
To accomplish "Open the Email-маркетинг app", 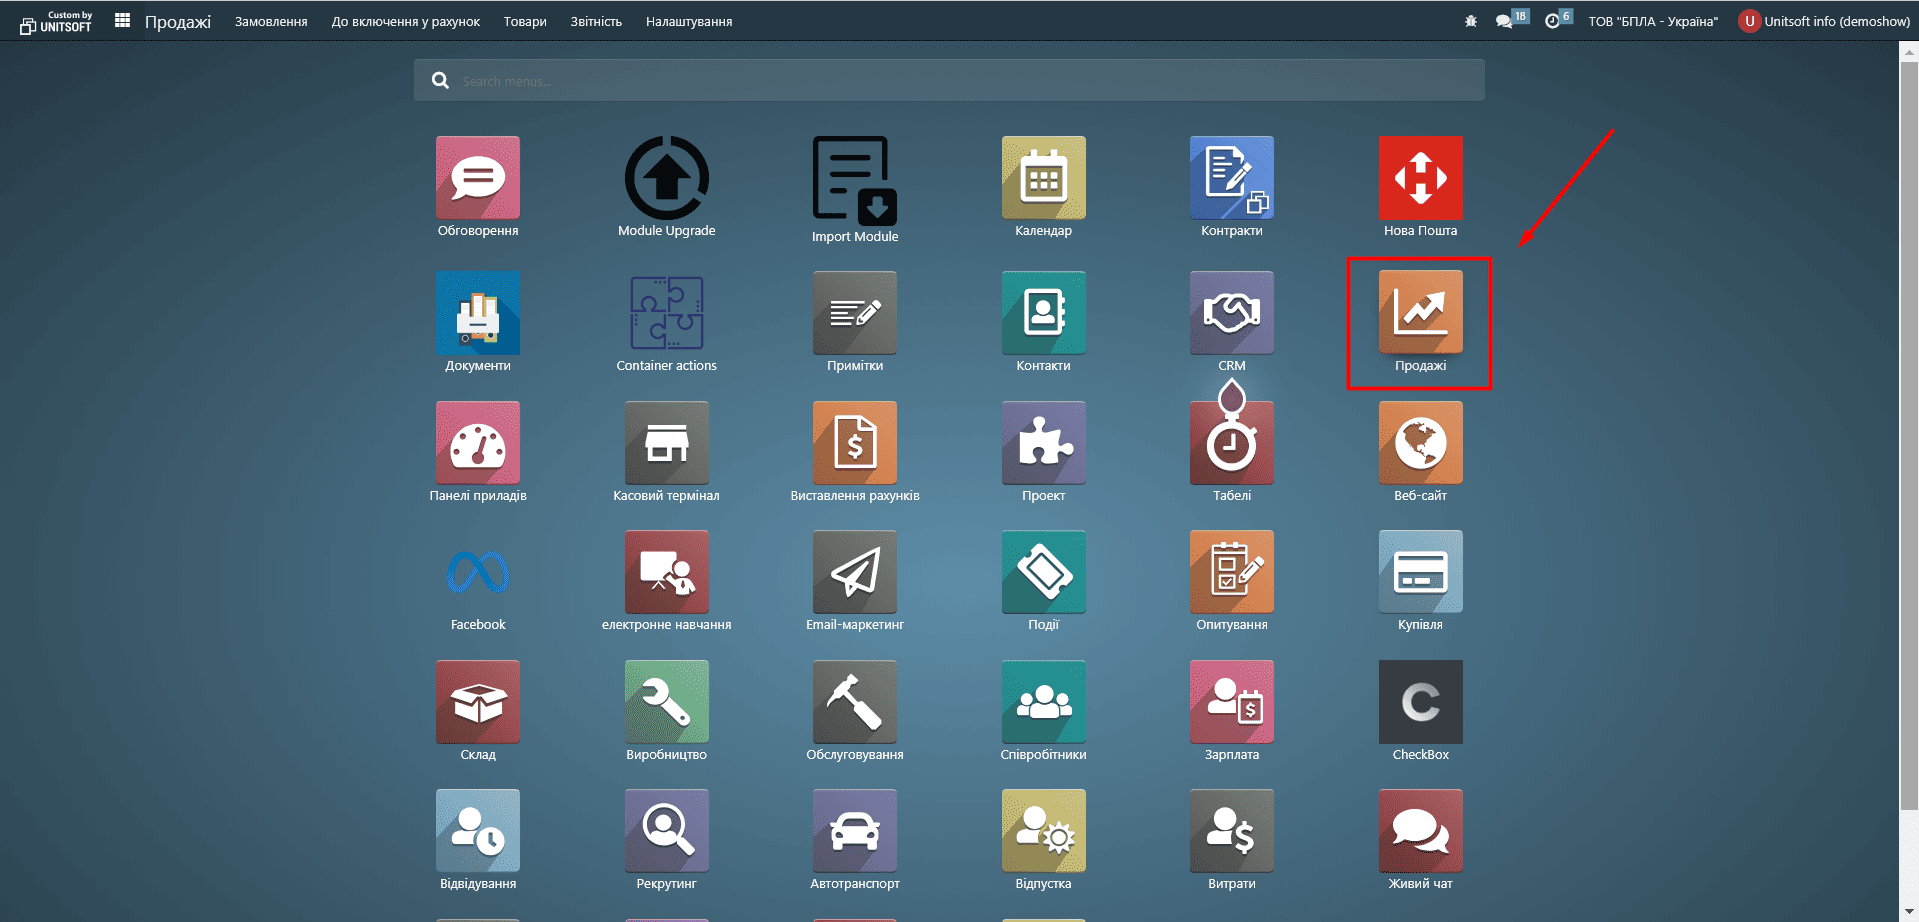I will (854, 572).
